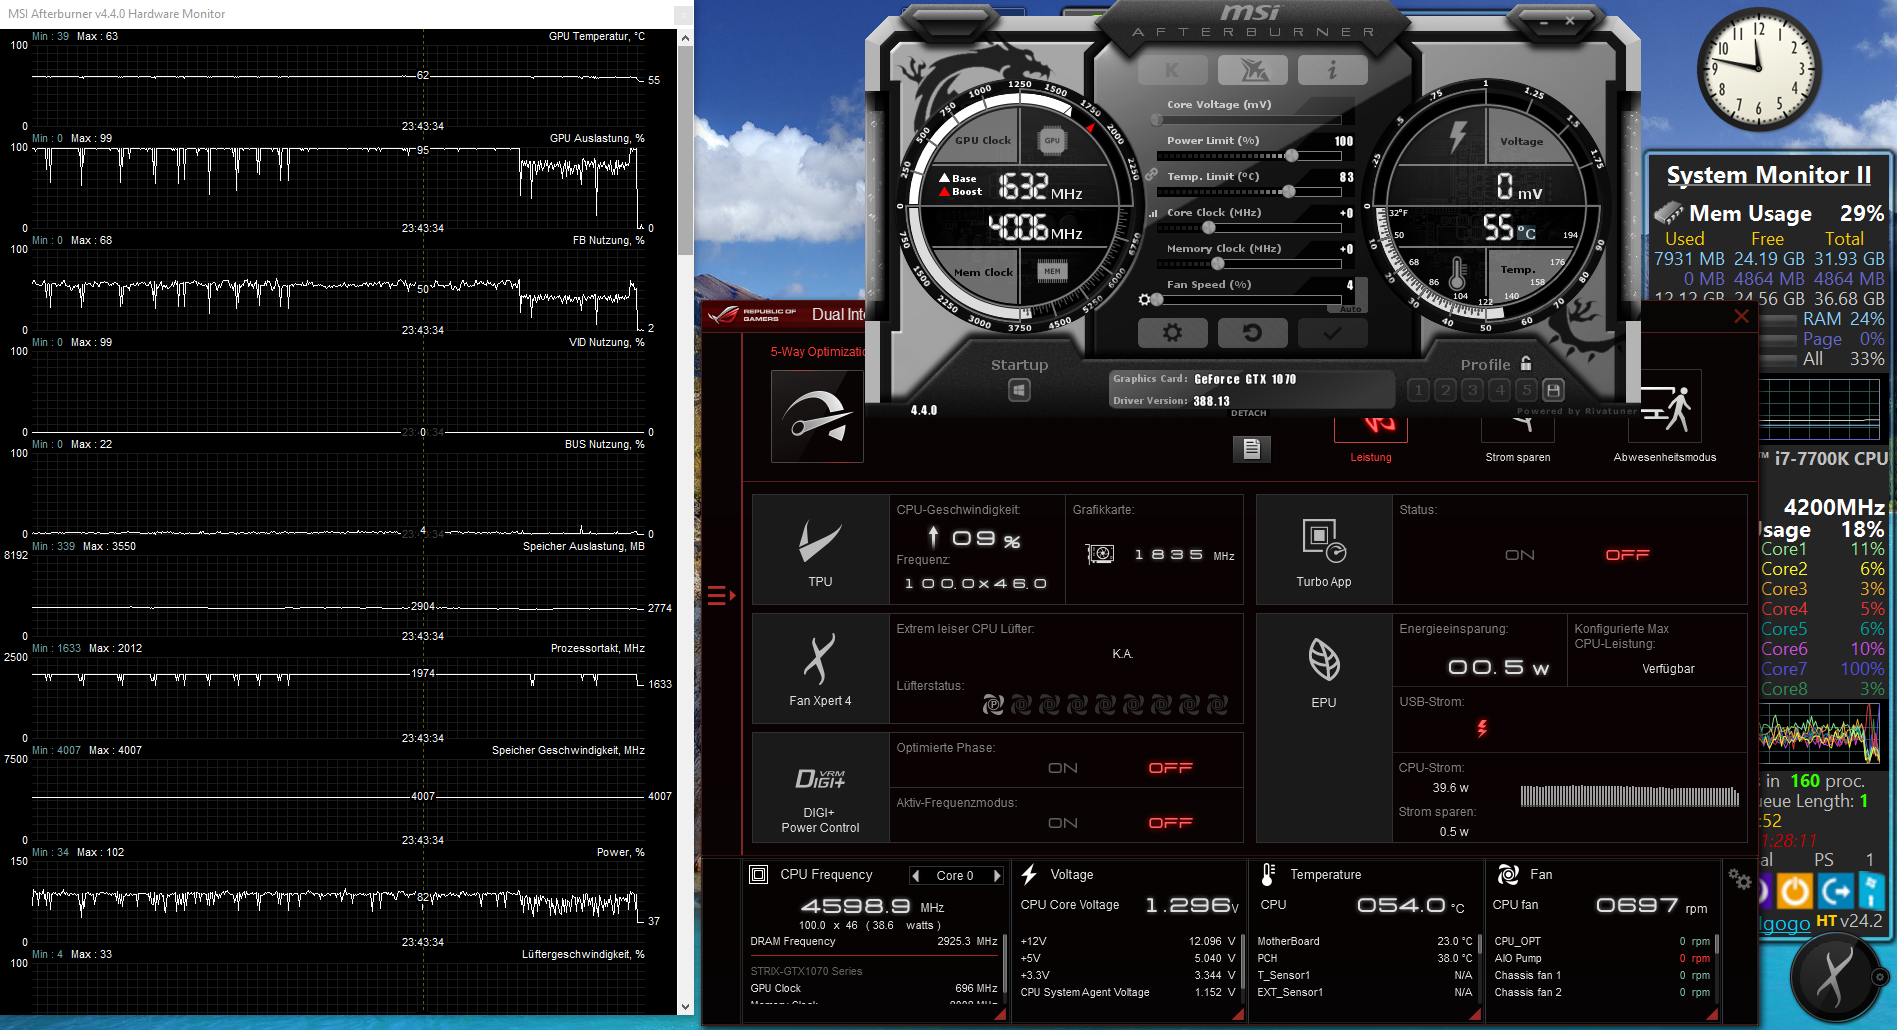Click the blue log-off arrow icon in gadget
Viewport: 1897px width, 1030px height.
tap(1836, 890)
